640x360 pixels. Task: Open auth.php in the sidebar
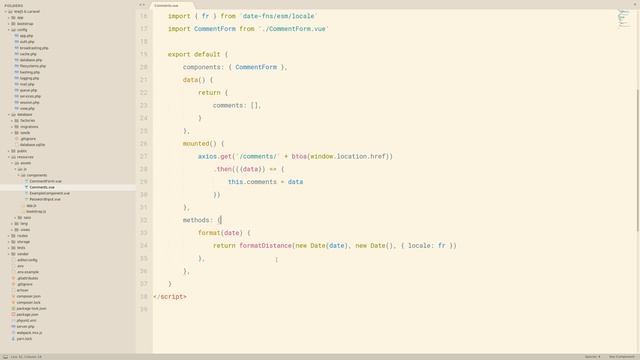(x=27, y=42)
